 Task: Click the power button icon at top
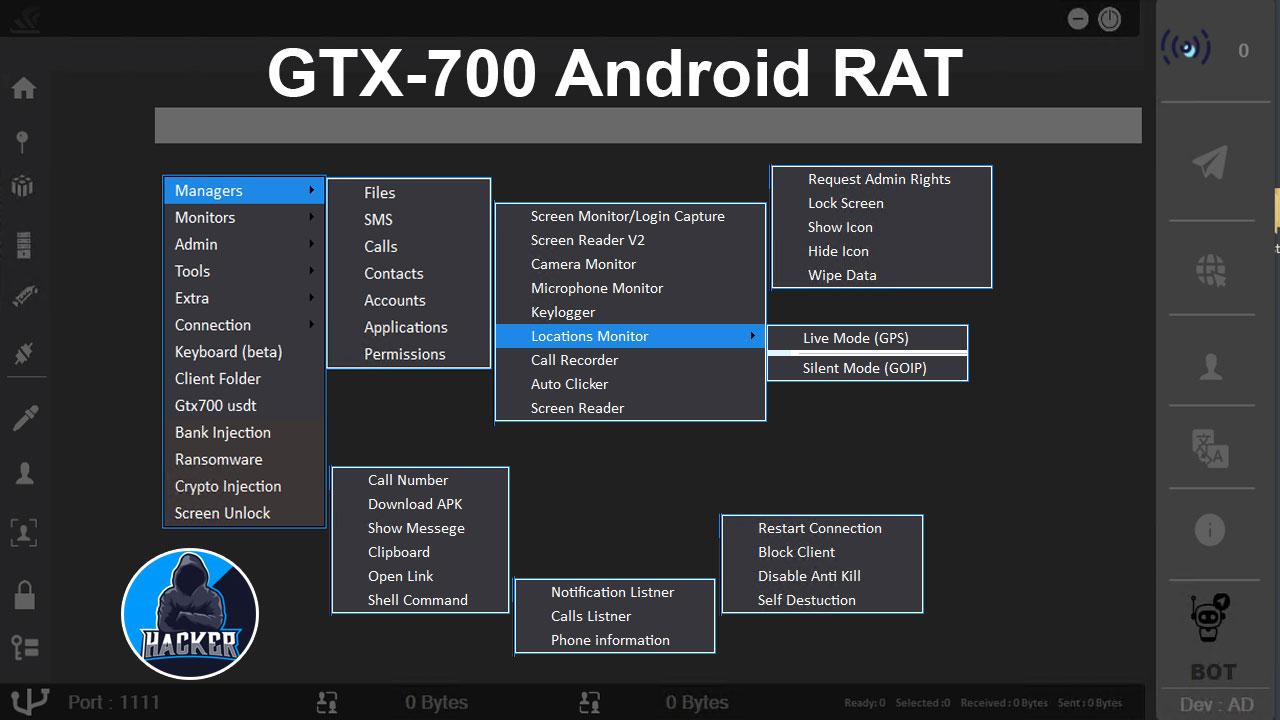coord(1109,19)
